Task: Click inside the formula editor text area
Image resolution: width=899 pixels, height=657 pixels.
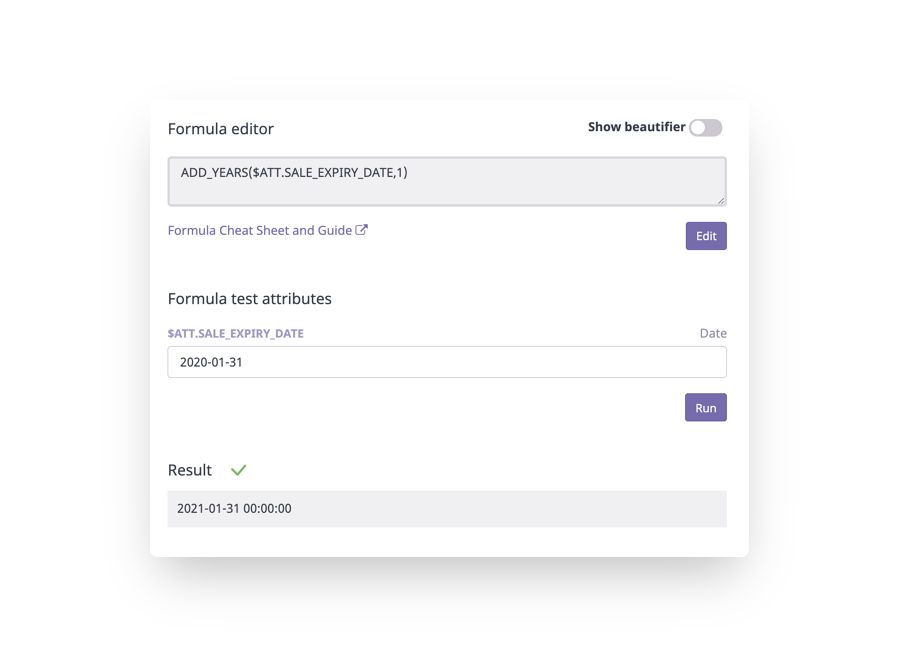Action: click(447, 181)
